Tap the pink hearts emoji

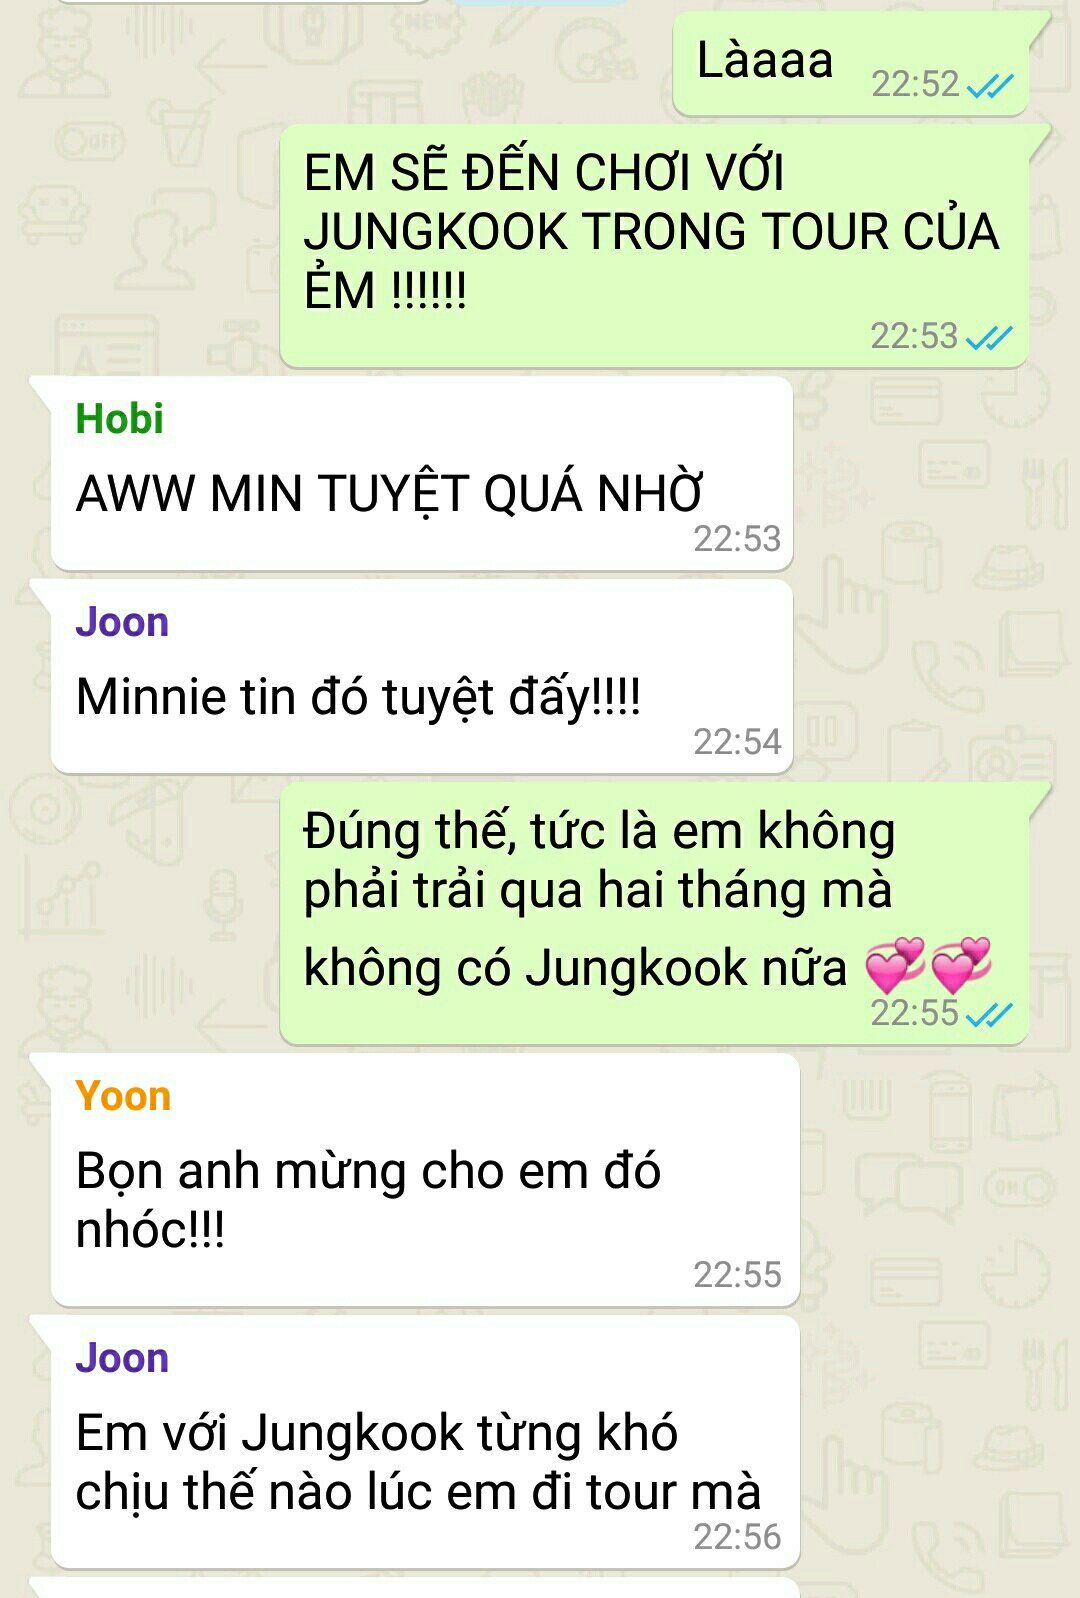[894, 965]
